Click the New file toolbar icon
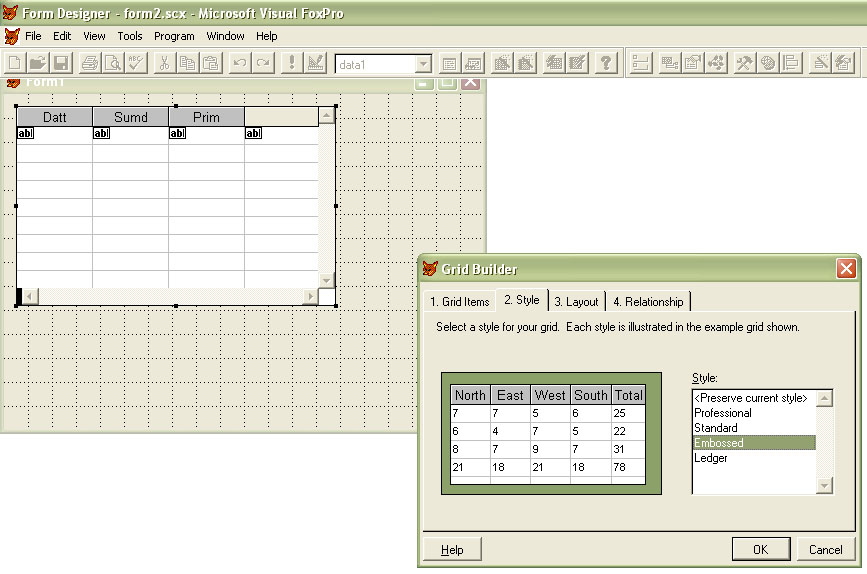The height and width of the screenshot is (574, 867). point(14,63)
